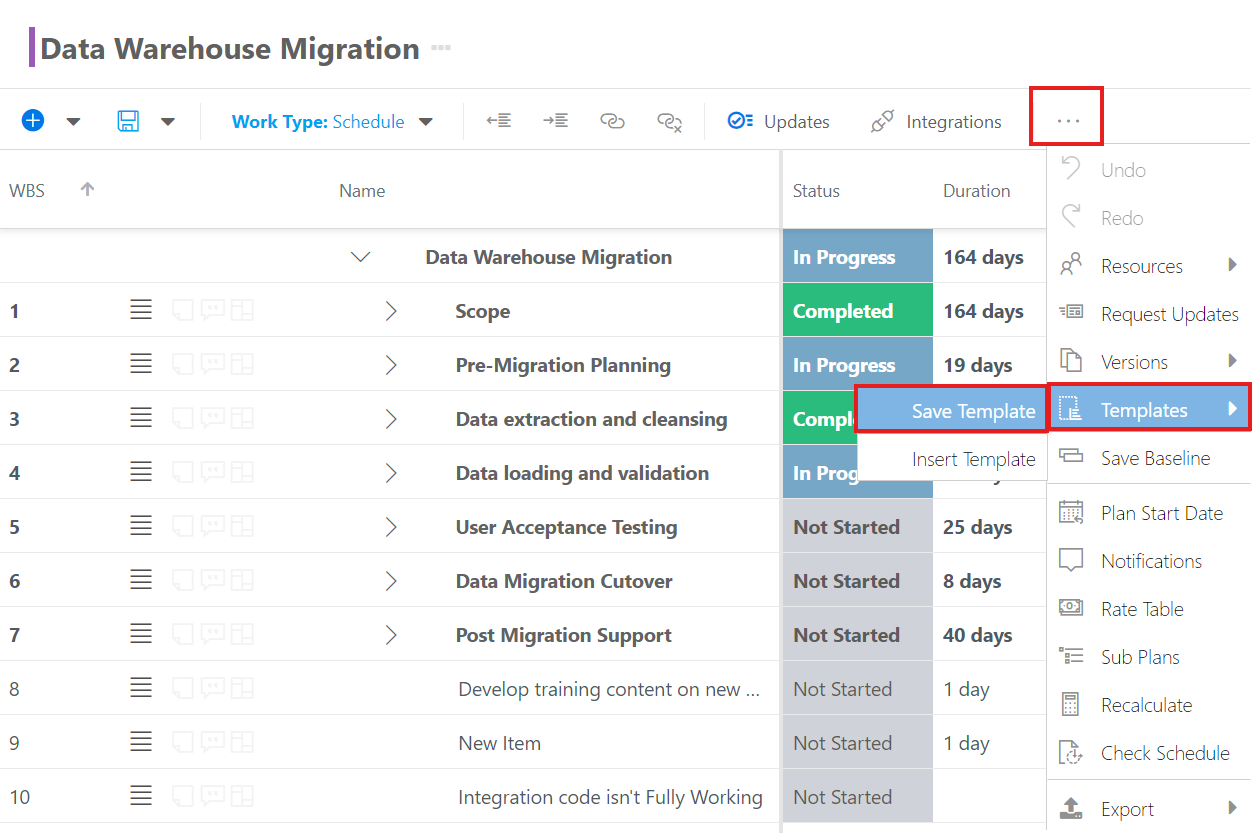Open hamburger menu icon on row 5

click(x=141, y=527)
